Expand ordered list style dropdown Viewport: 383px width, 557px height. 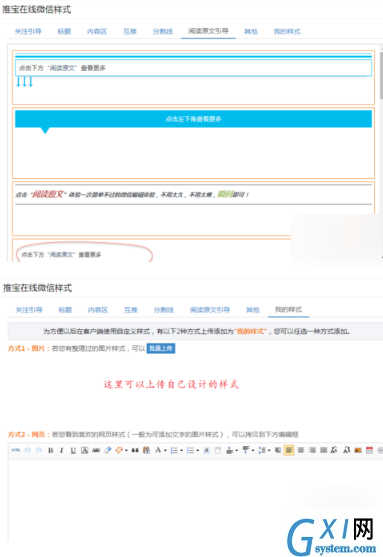point(181,450)
